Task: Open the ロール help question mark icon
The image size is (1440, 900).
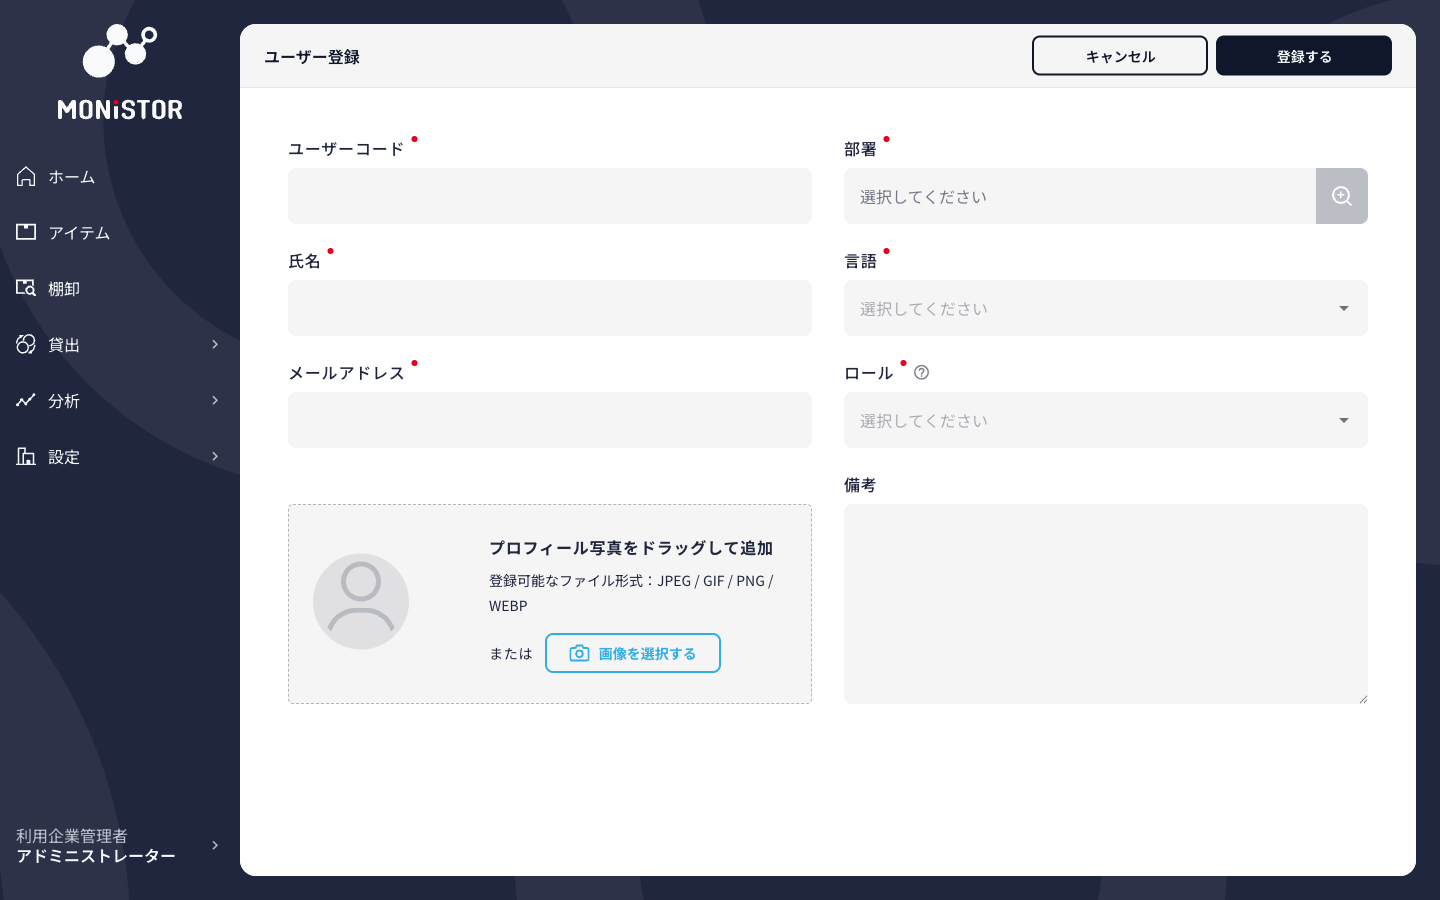Action: click(x=921, y=372)
